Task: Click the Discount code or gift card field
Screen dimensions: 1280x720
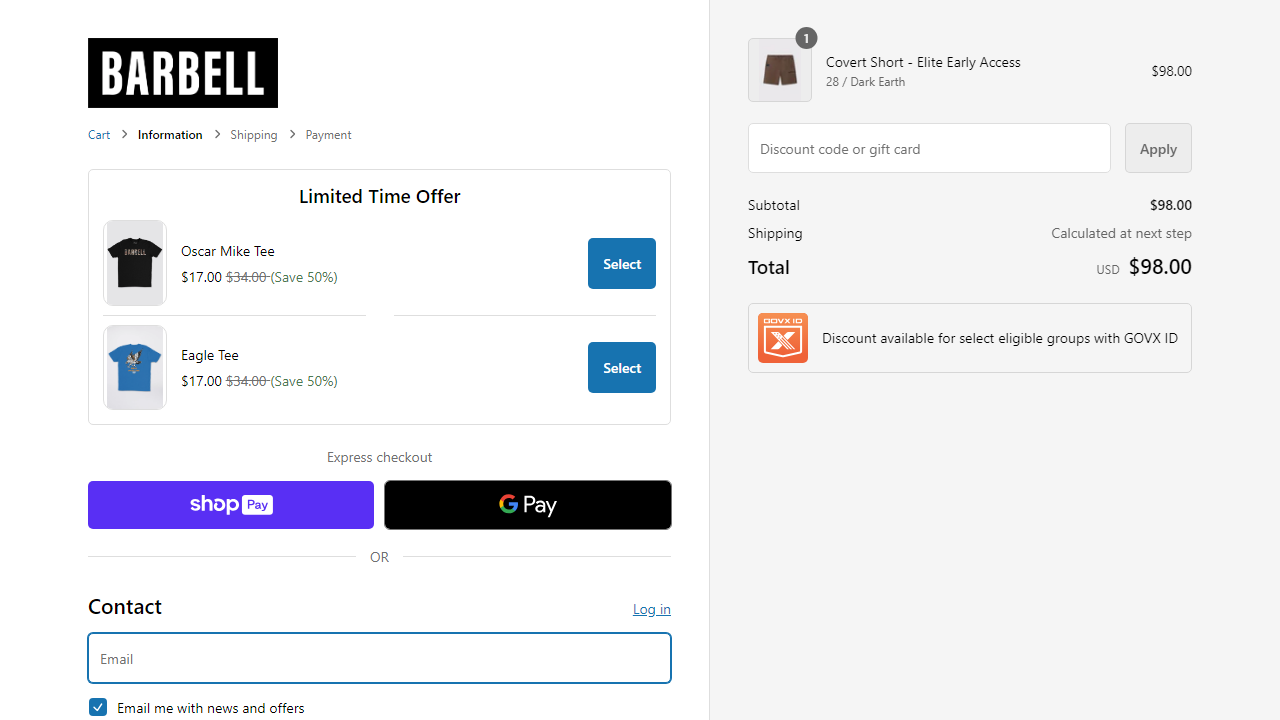Action: point(929,148)
